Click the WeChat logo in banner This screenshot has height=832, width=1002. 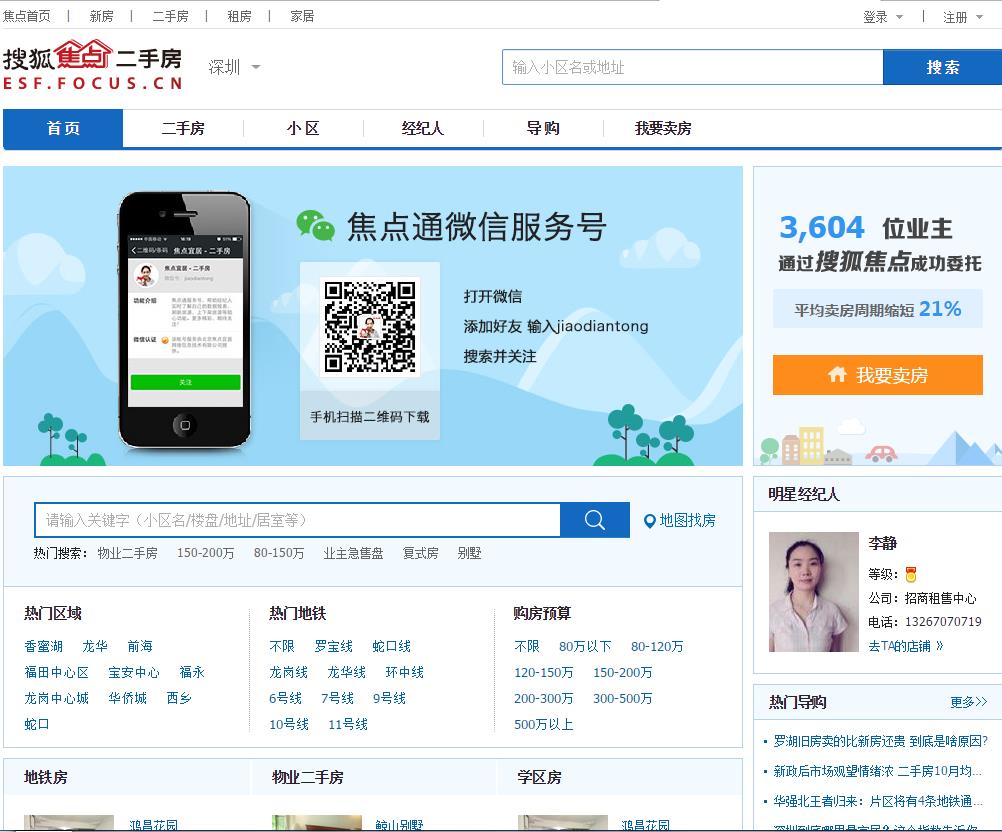pyautogui.click(x=316, y=226)
